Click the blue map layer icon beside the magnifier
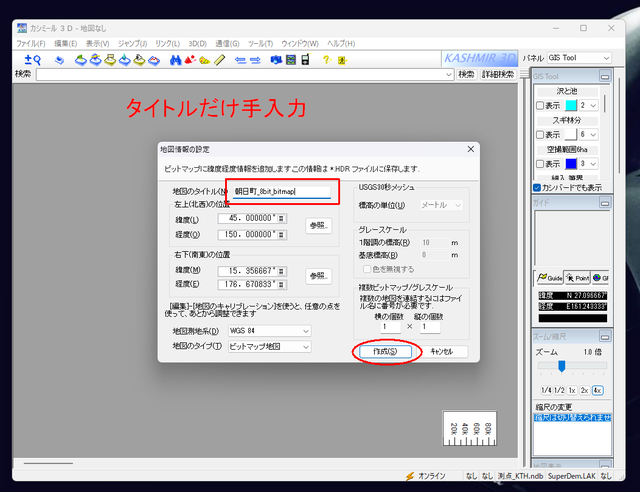This screenshot has width=640, height=492. pyautogui.click(x=60, y=60)
